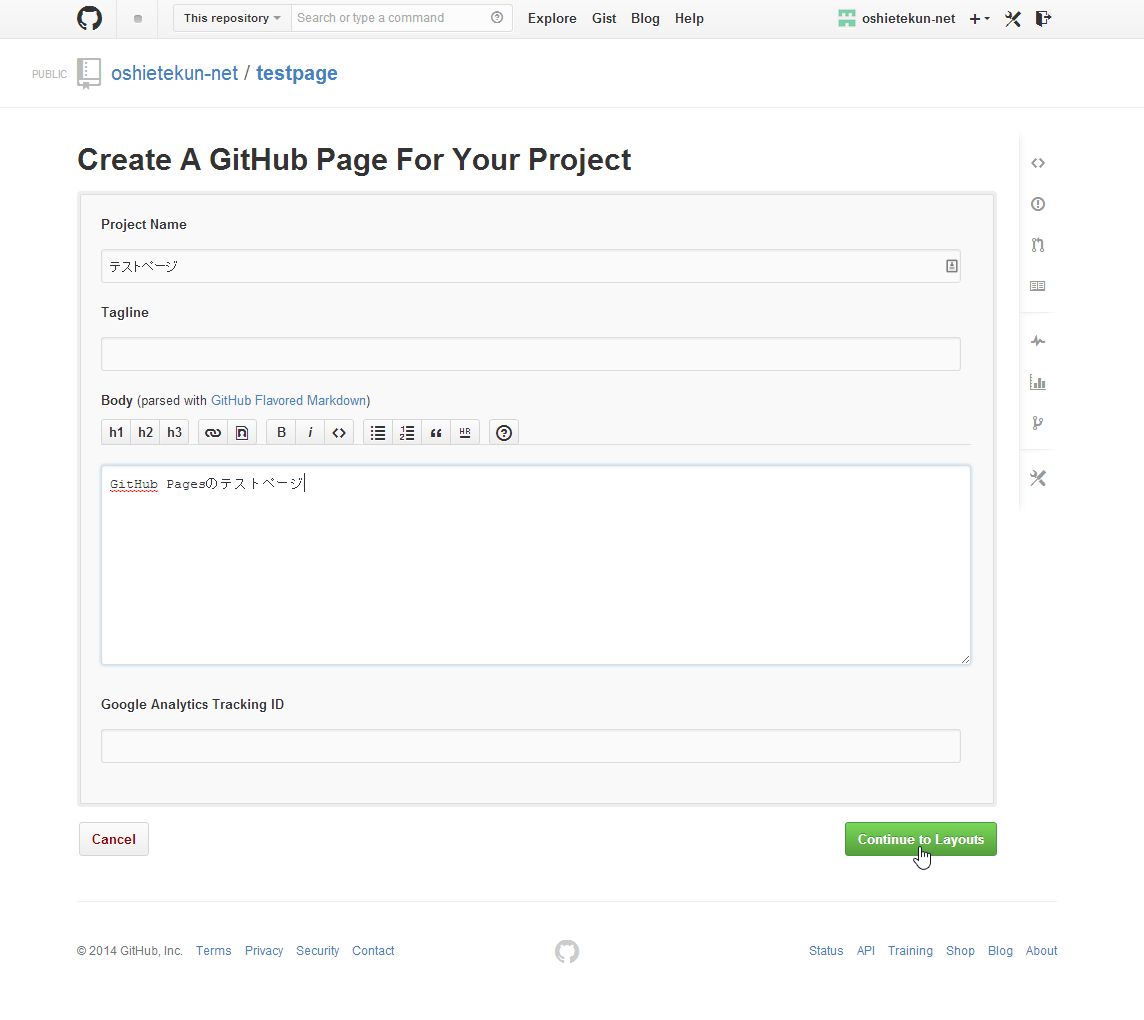Open the Status footer link
Viewport: 1144px width, 1020px height.
pos(826,951)
